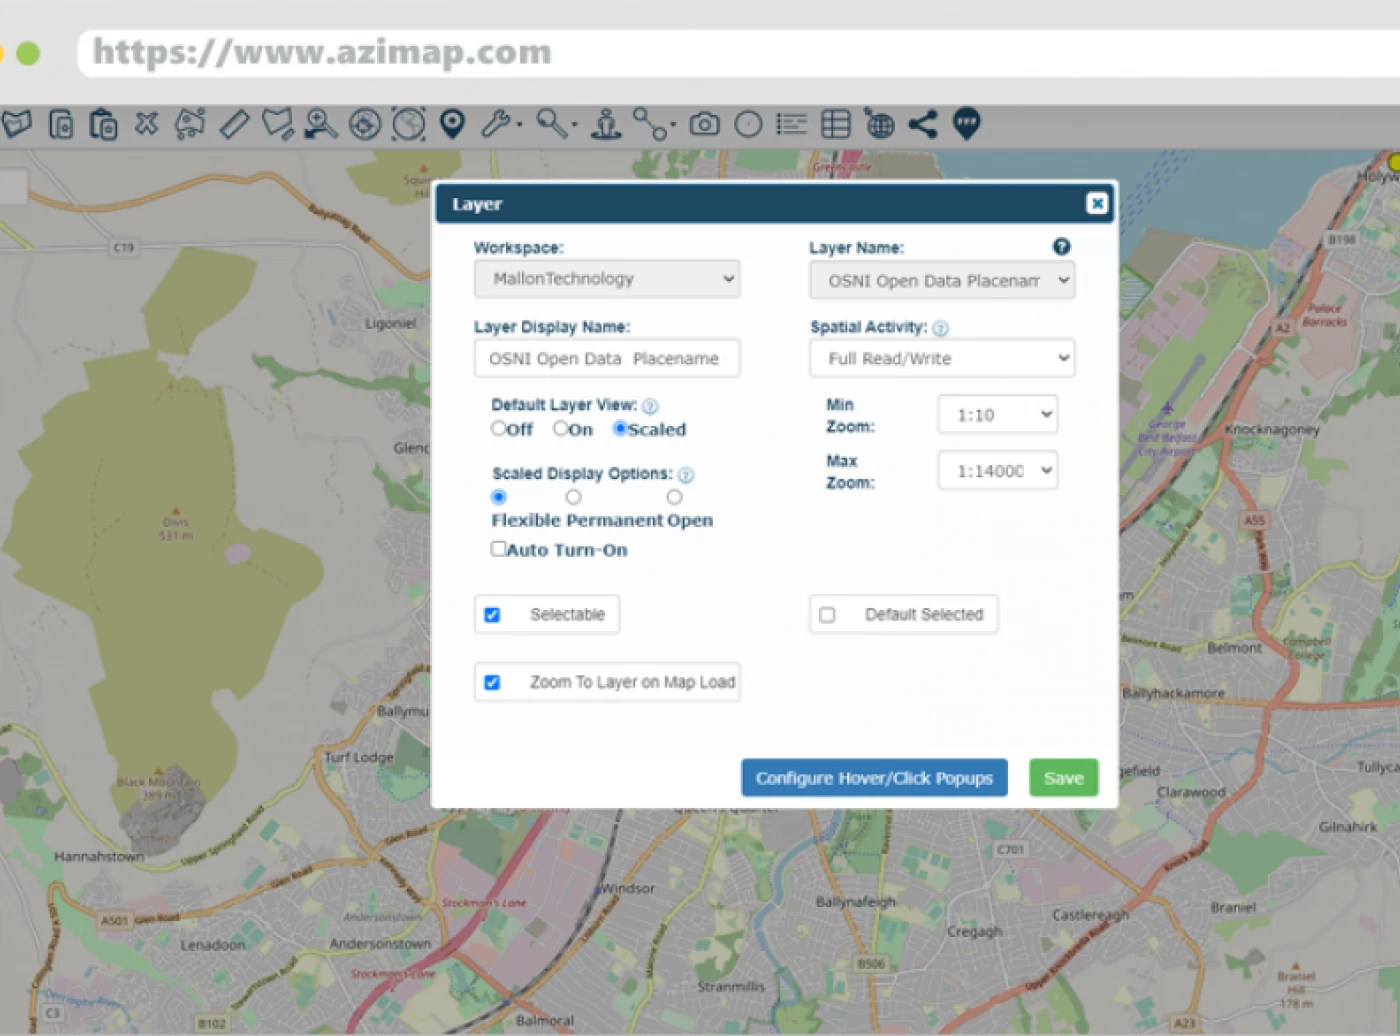Open the wrench tools icon

click(497, 124)
